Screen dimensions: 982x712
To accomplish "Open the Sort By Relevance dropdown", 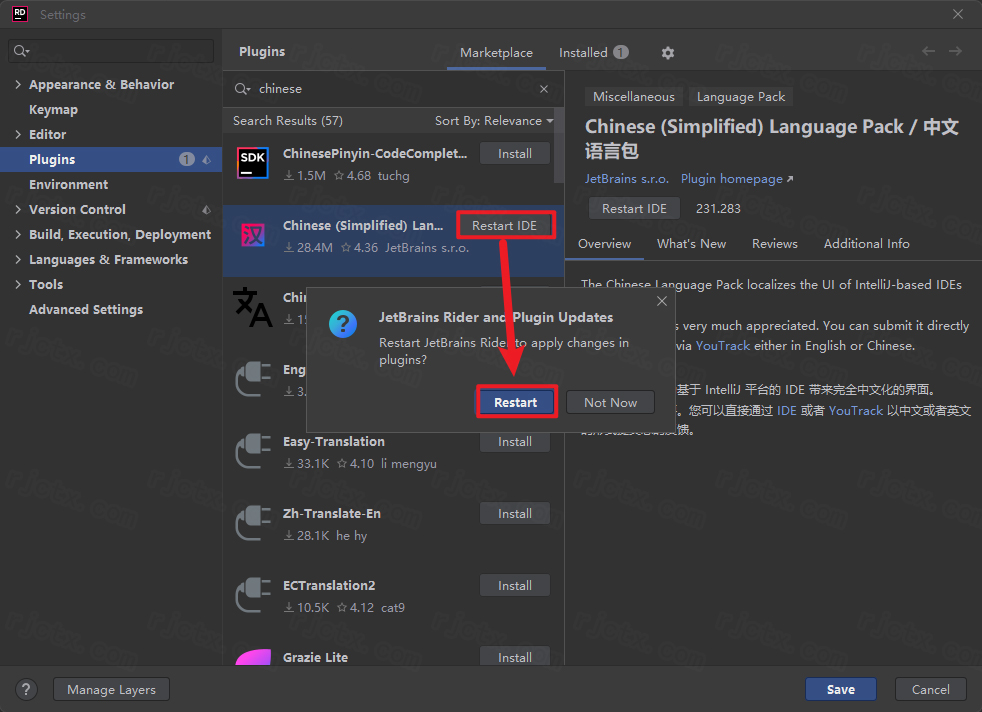I will 494,121.
